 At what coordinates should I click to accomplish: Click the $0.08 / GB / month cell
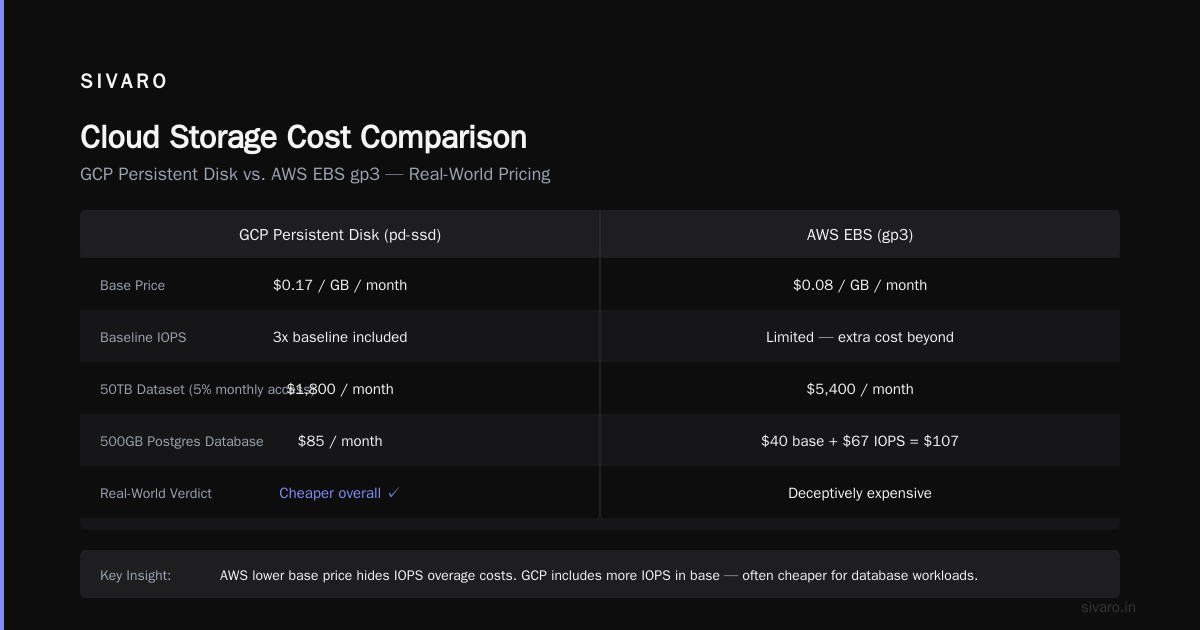pyautogui.click(x=860, y=285)
